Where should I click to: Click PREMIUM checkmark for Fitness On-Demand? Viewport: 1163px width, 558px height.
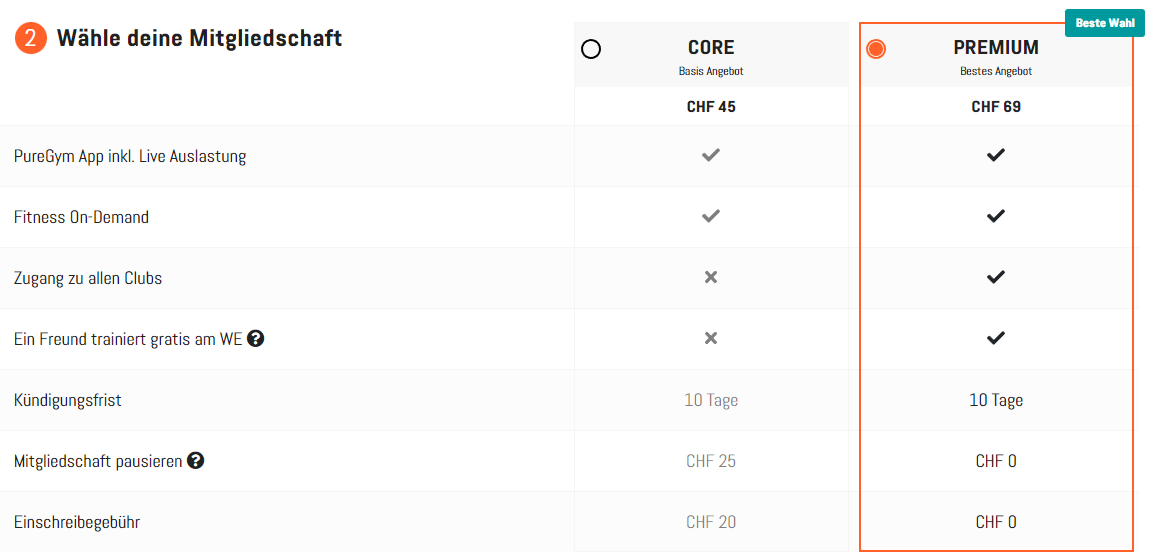pos(995,217)
